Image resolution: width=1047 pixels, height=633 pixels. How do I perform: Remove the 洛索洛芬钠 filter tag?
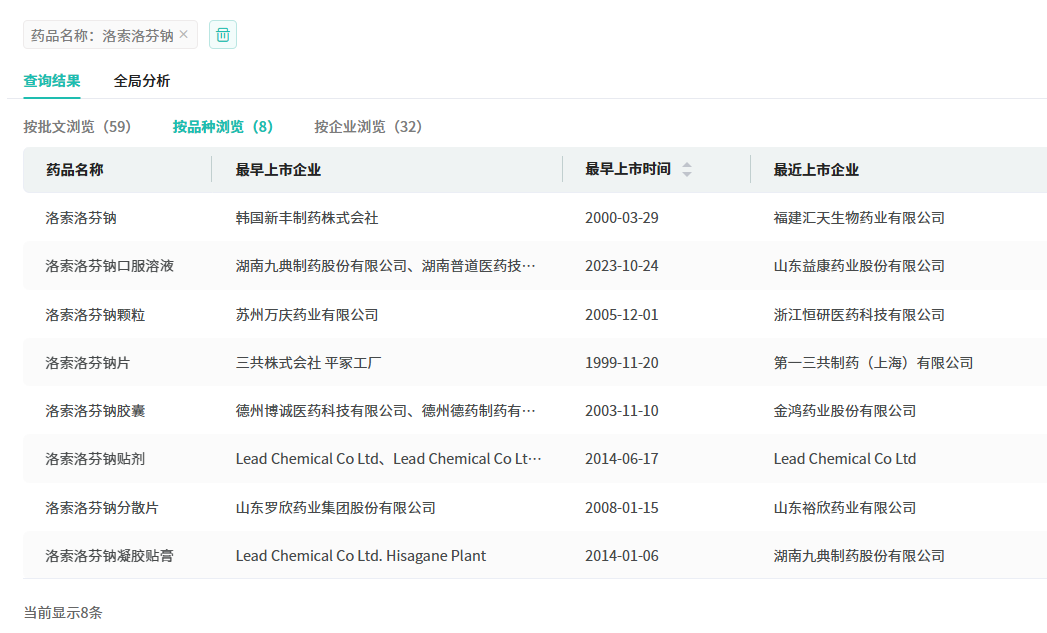click(x=183, y=35)
